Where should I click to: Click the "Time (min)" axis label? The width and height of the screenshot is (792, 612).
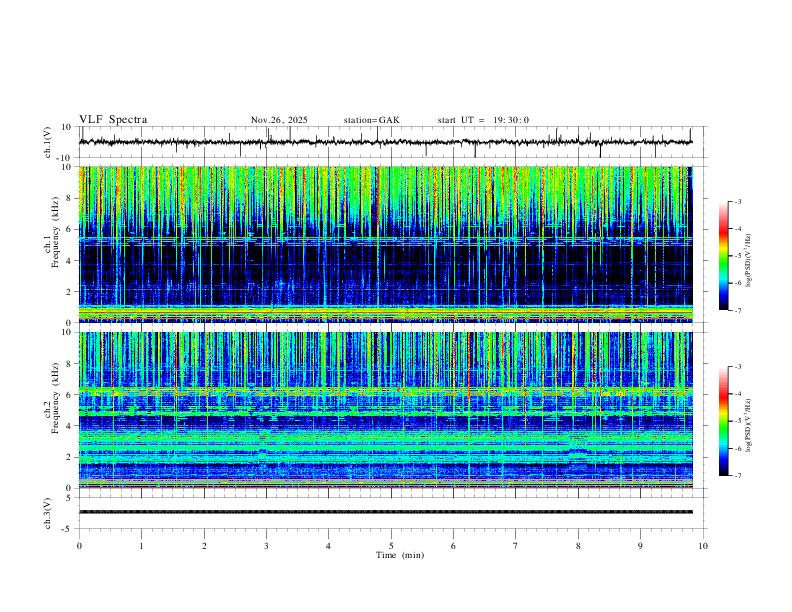[x=400, y=555]
